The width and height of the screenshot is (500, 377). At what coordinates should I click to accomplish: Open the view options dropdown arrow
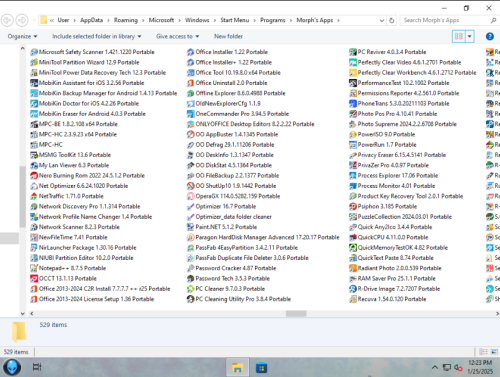click(470, 36)
